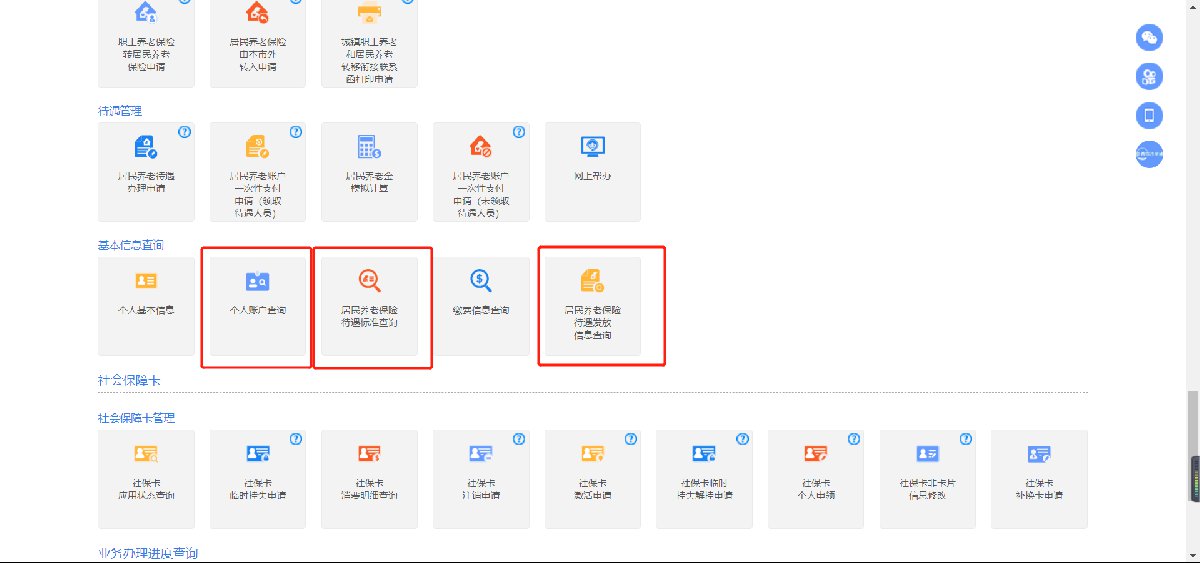
Task: Open the red-icon 社保卡信息验证查询 tile
Action: [x=369, y=479]
